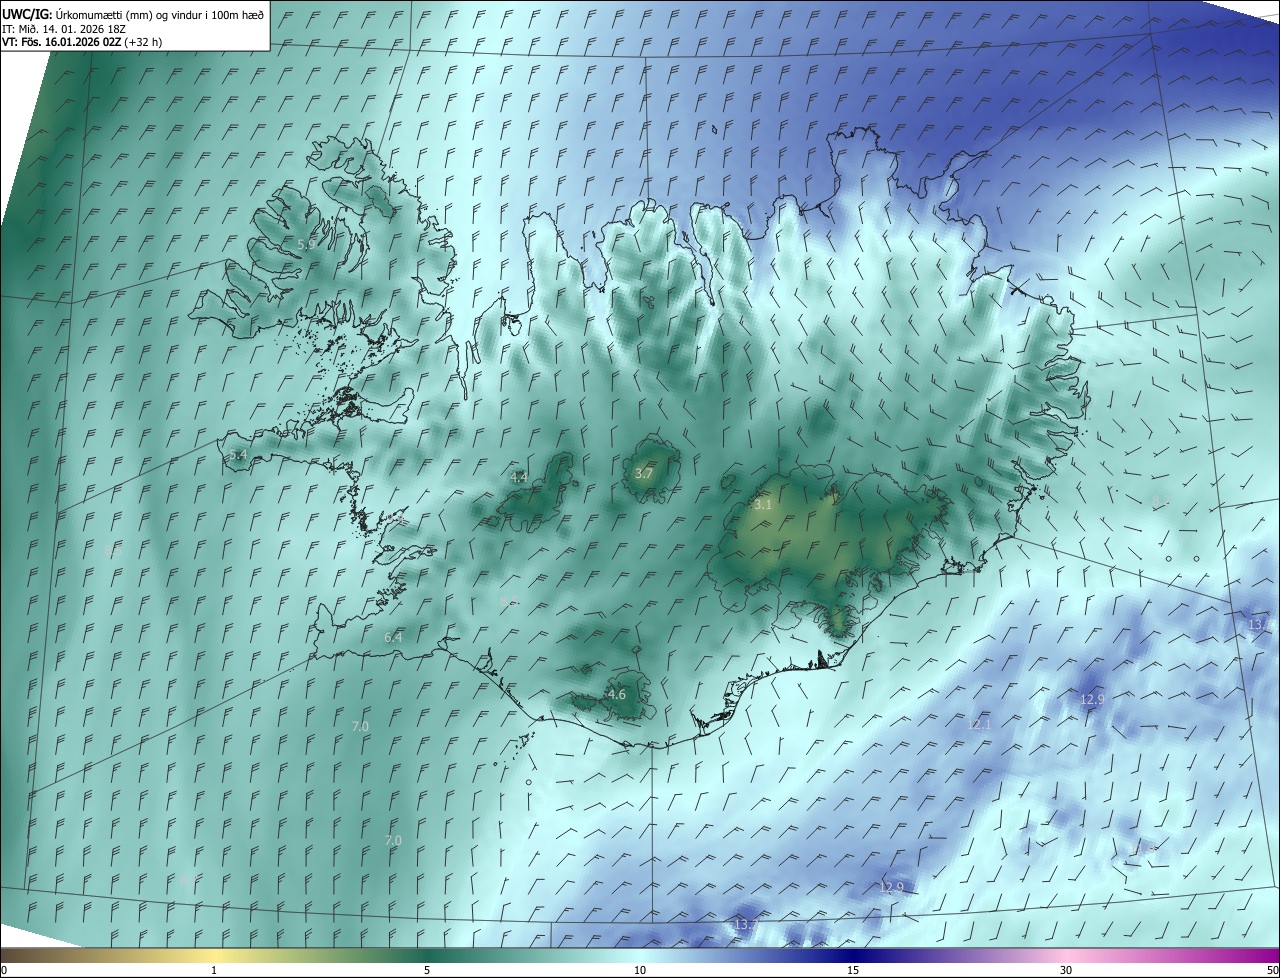This screenshot has height=978, width=1280.
Task: Click the legend tick label '5' on the color scale
Action: (427, 971)
